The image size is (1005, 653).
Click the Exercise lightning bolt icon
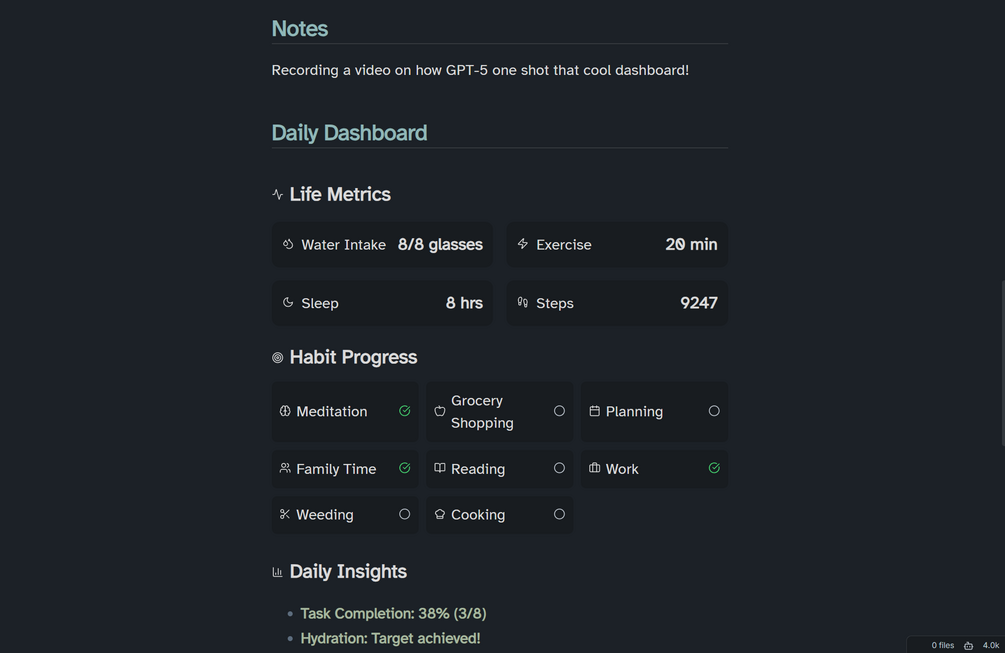(523, 244)
